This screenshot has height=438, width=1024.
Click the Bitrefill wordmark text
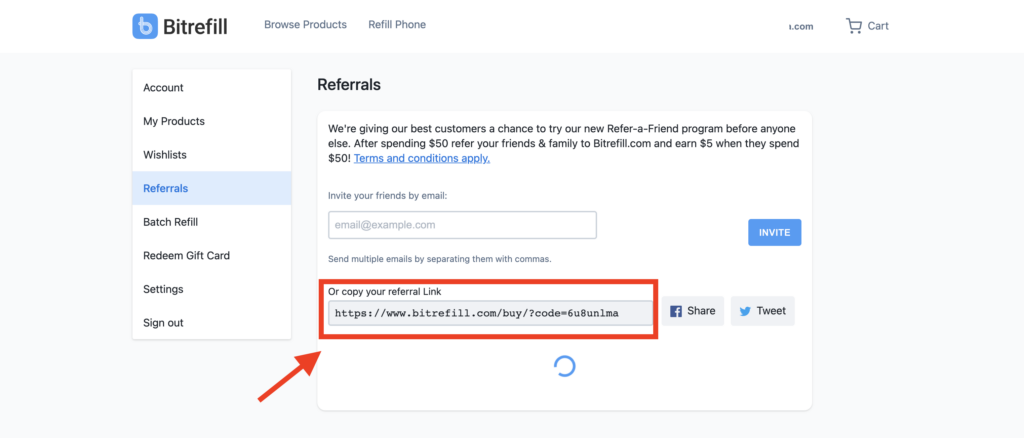[x=196, y=26]
